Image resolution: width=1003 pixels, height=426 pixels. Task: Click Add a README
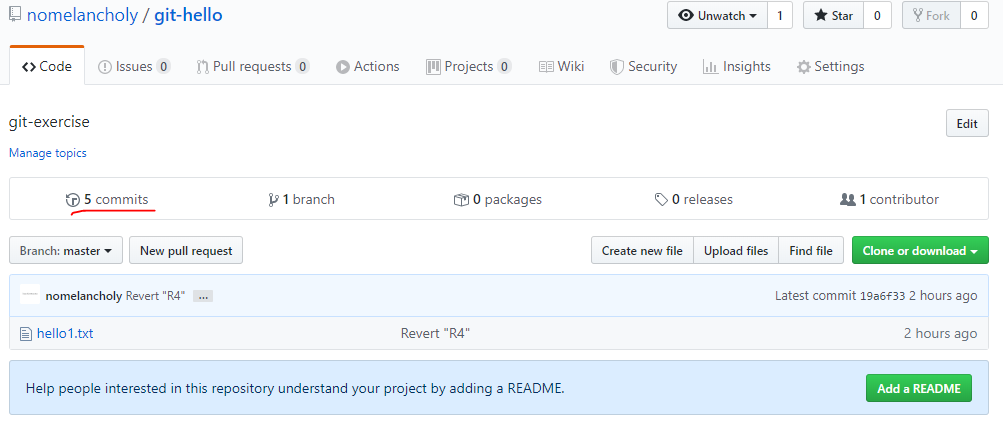[919, 388]
